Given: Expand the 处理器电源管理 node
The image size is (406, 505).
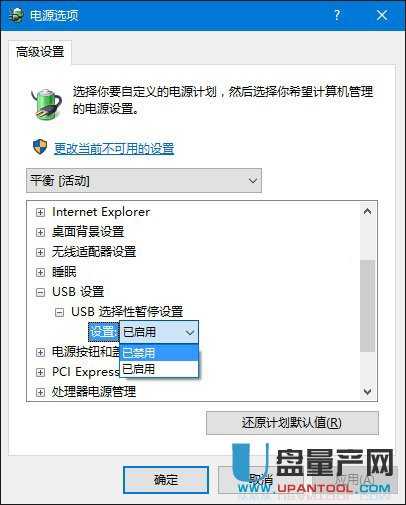Looking at the screenshot, I should pos(40,392).
